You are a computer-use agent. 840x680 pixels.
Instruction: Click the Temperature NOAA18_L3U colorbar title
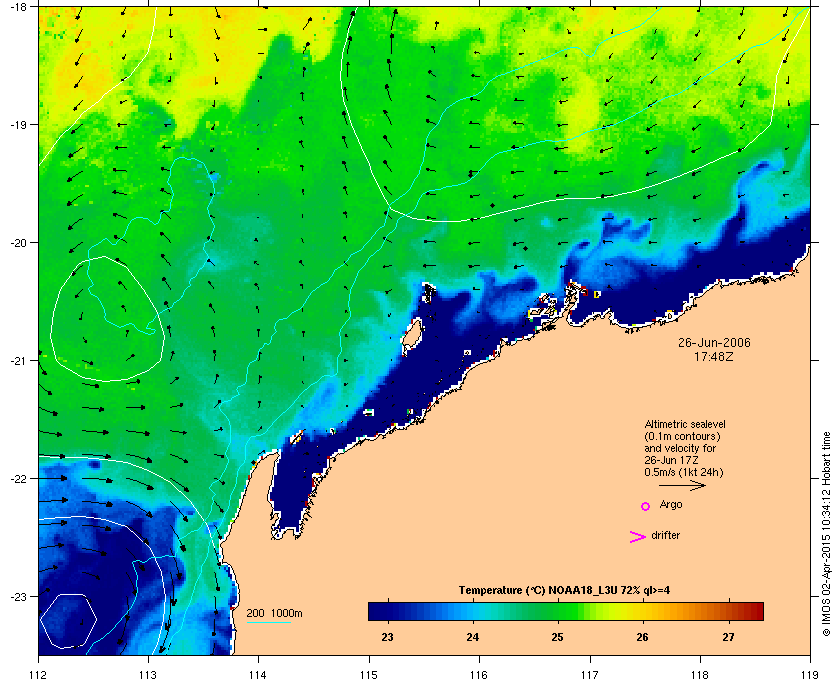point(564,591)
